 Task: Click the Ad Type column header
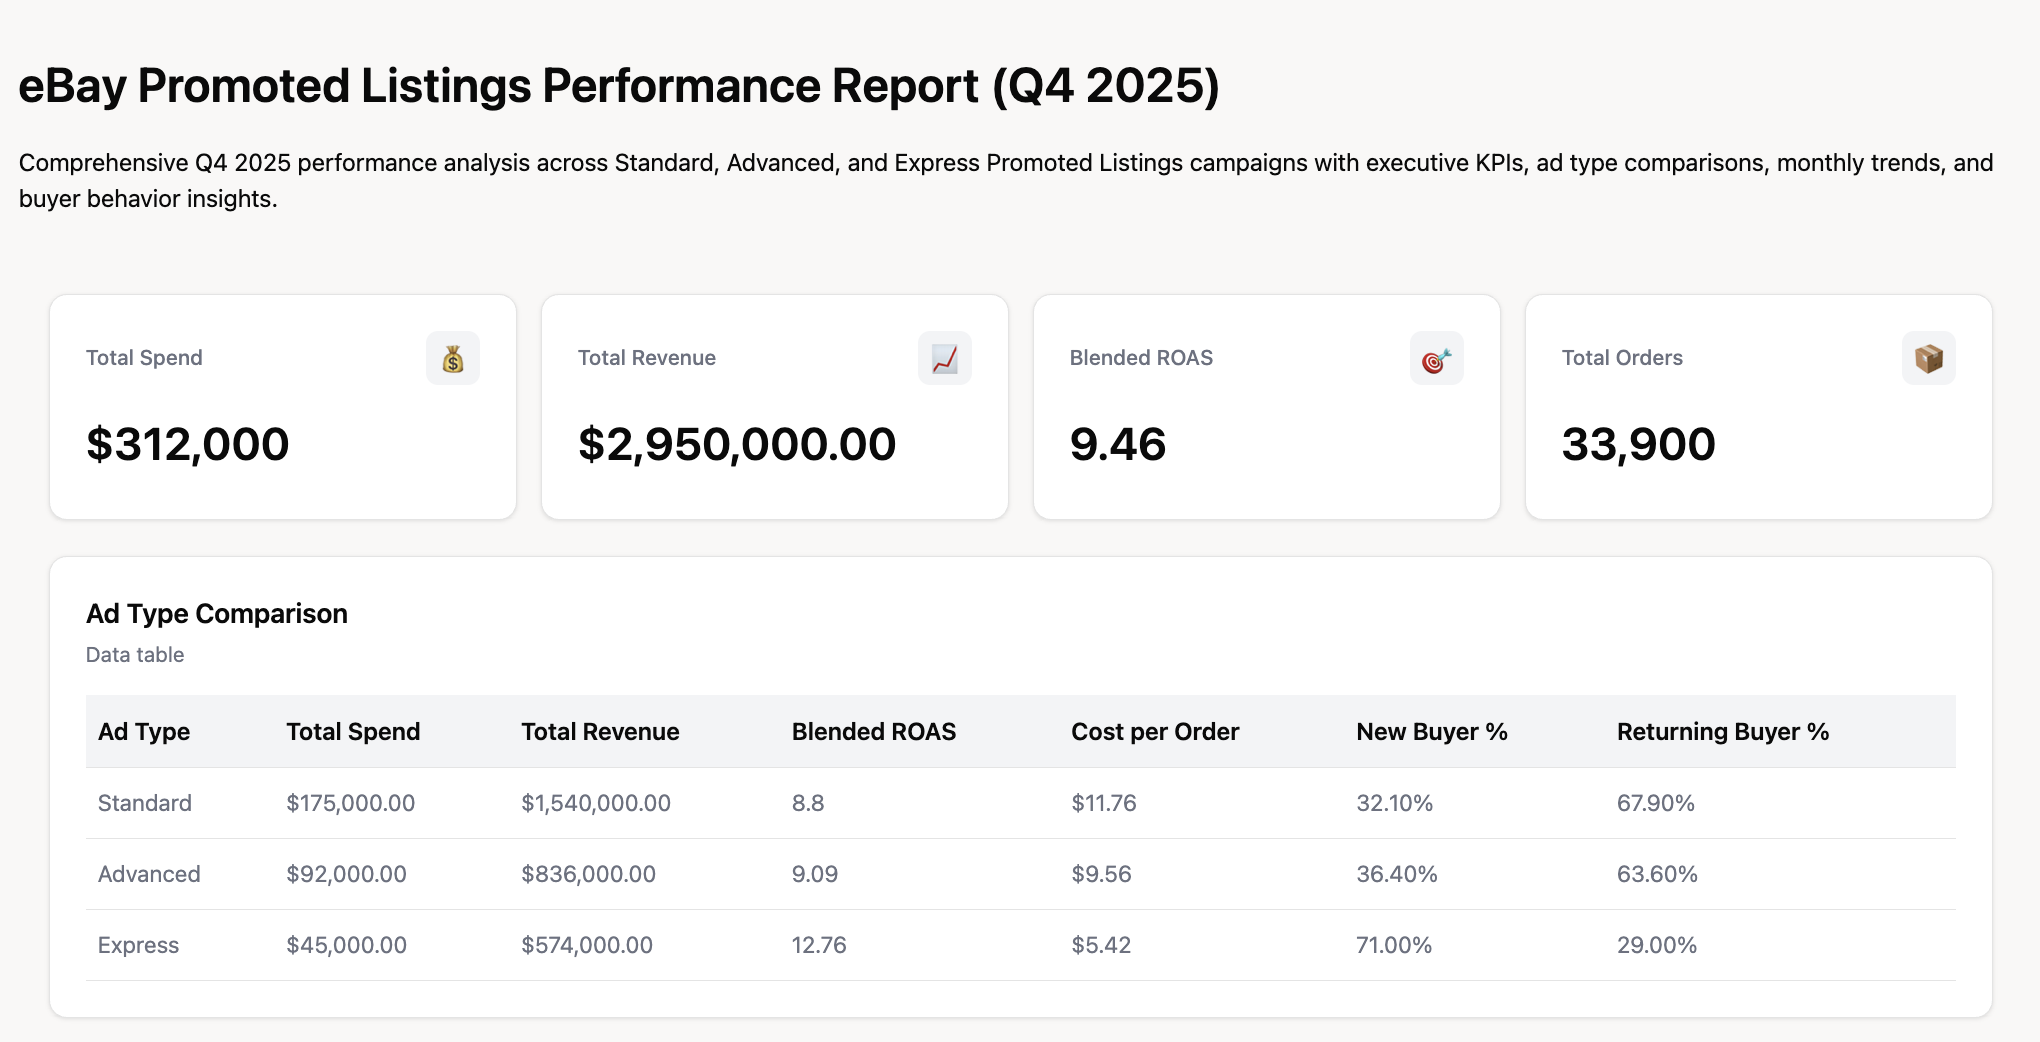pos(143,731)
